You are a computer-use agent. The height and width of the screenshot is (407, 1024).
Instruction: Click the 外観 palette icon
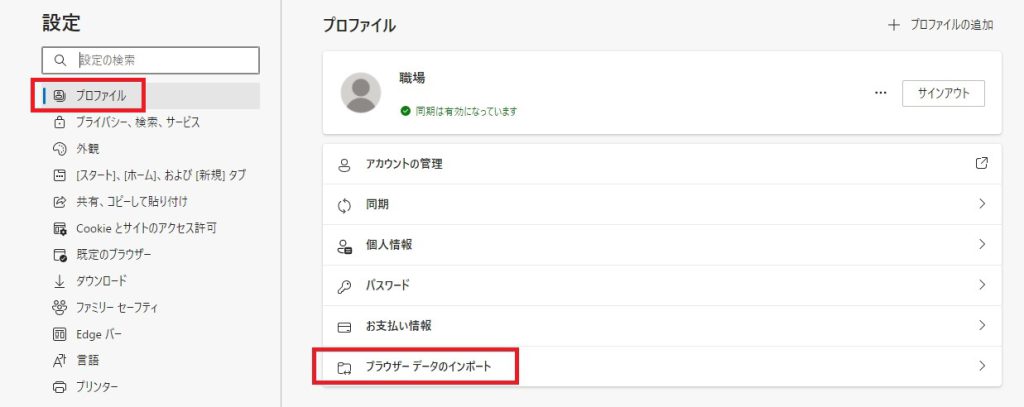click(x=59, y=149)
